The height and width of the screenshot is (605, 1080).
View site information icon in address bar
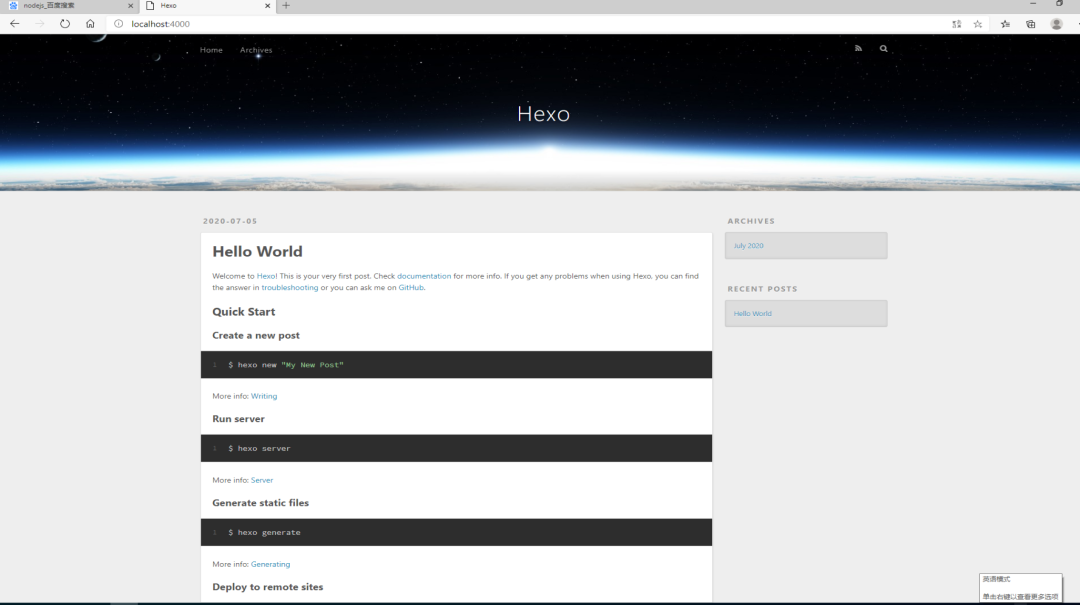[118, 23]
